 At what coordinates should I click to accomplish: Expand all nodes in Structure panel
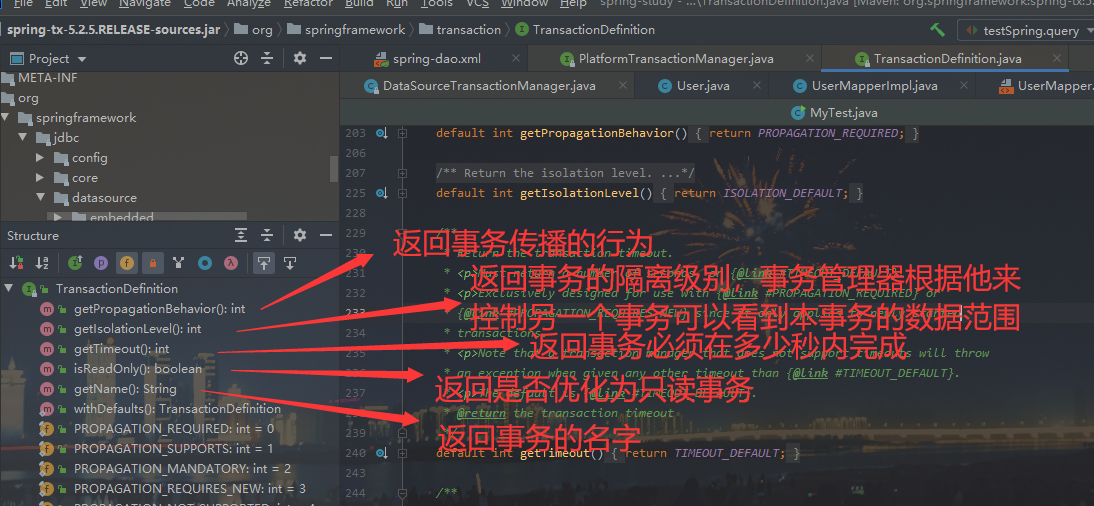(241, 235)
